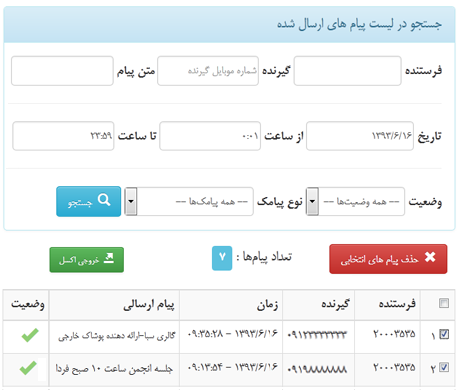
Task: Click the X icon on the red delete button
Action: (430, 257)
